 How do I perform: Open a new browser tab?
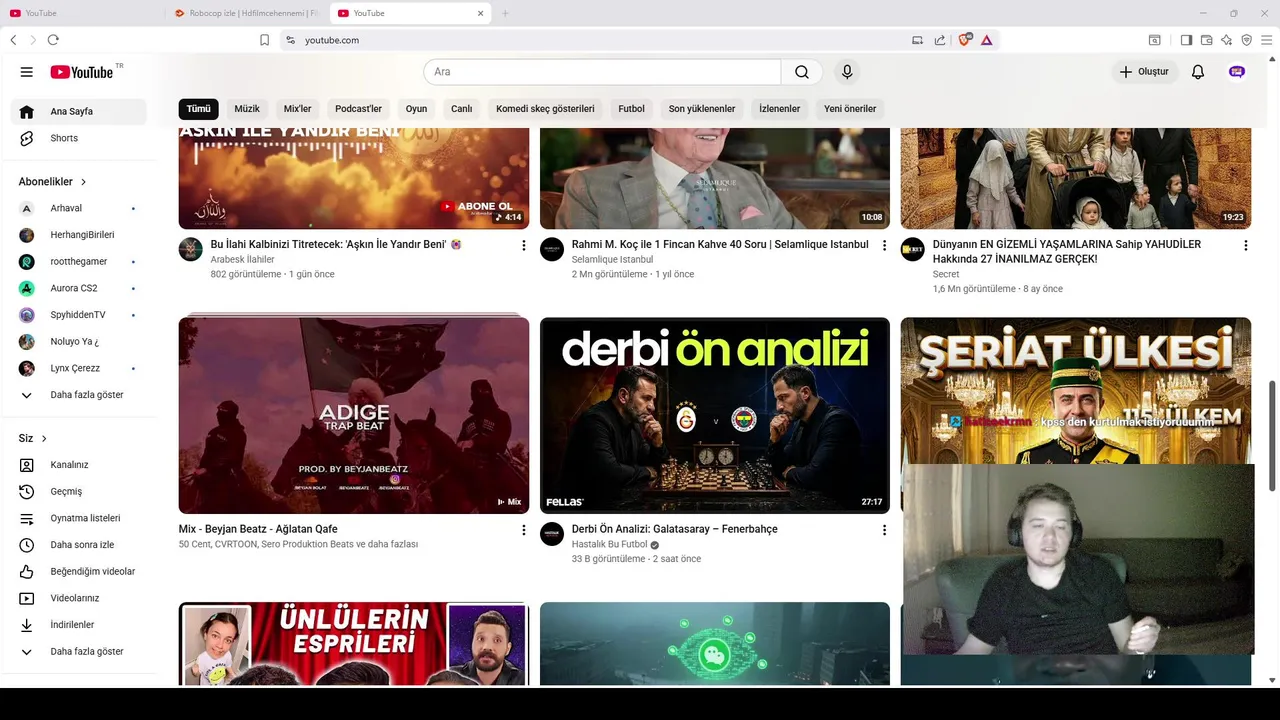pyautogui.click(x=505, y=13)
